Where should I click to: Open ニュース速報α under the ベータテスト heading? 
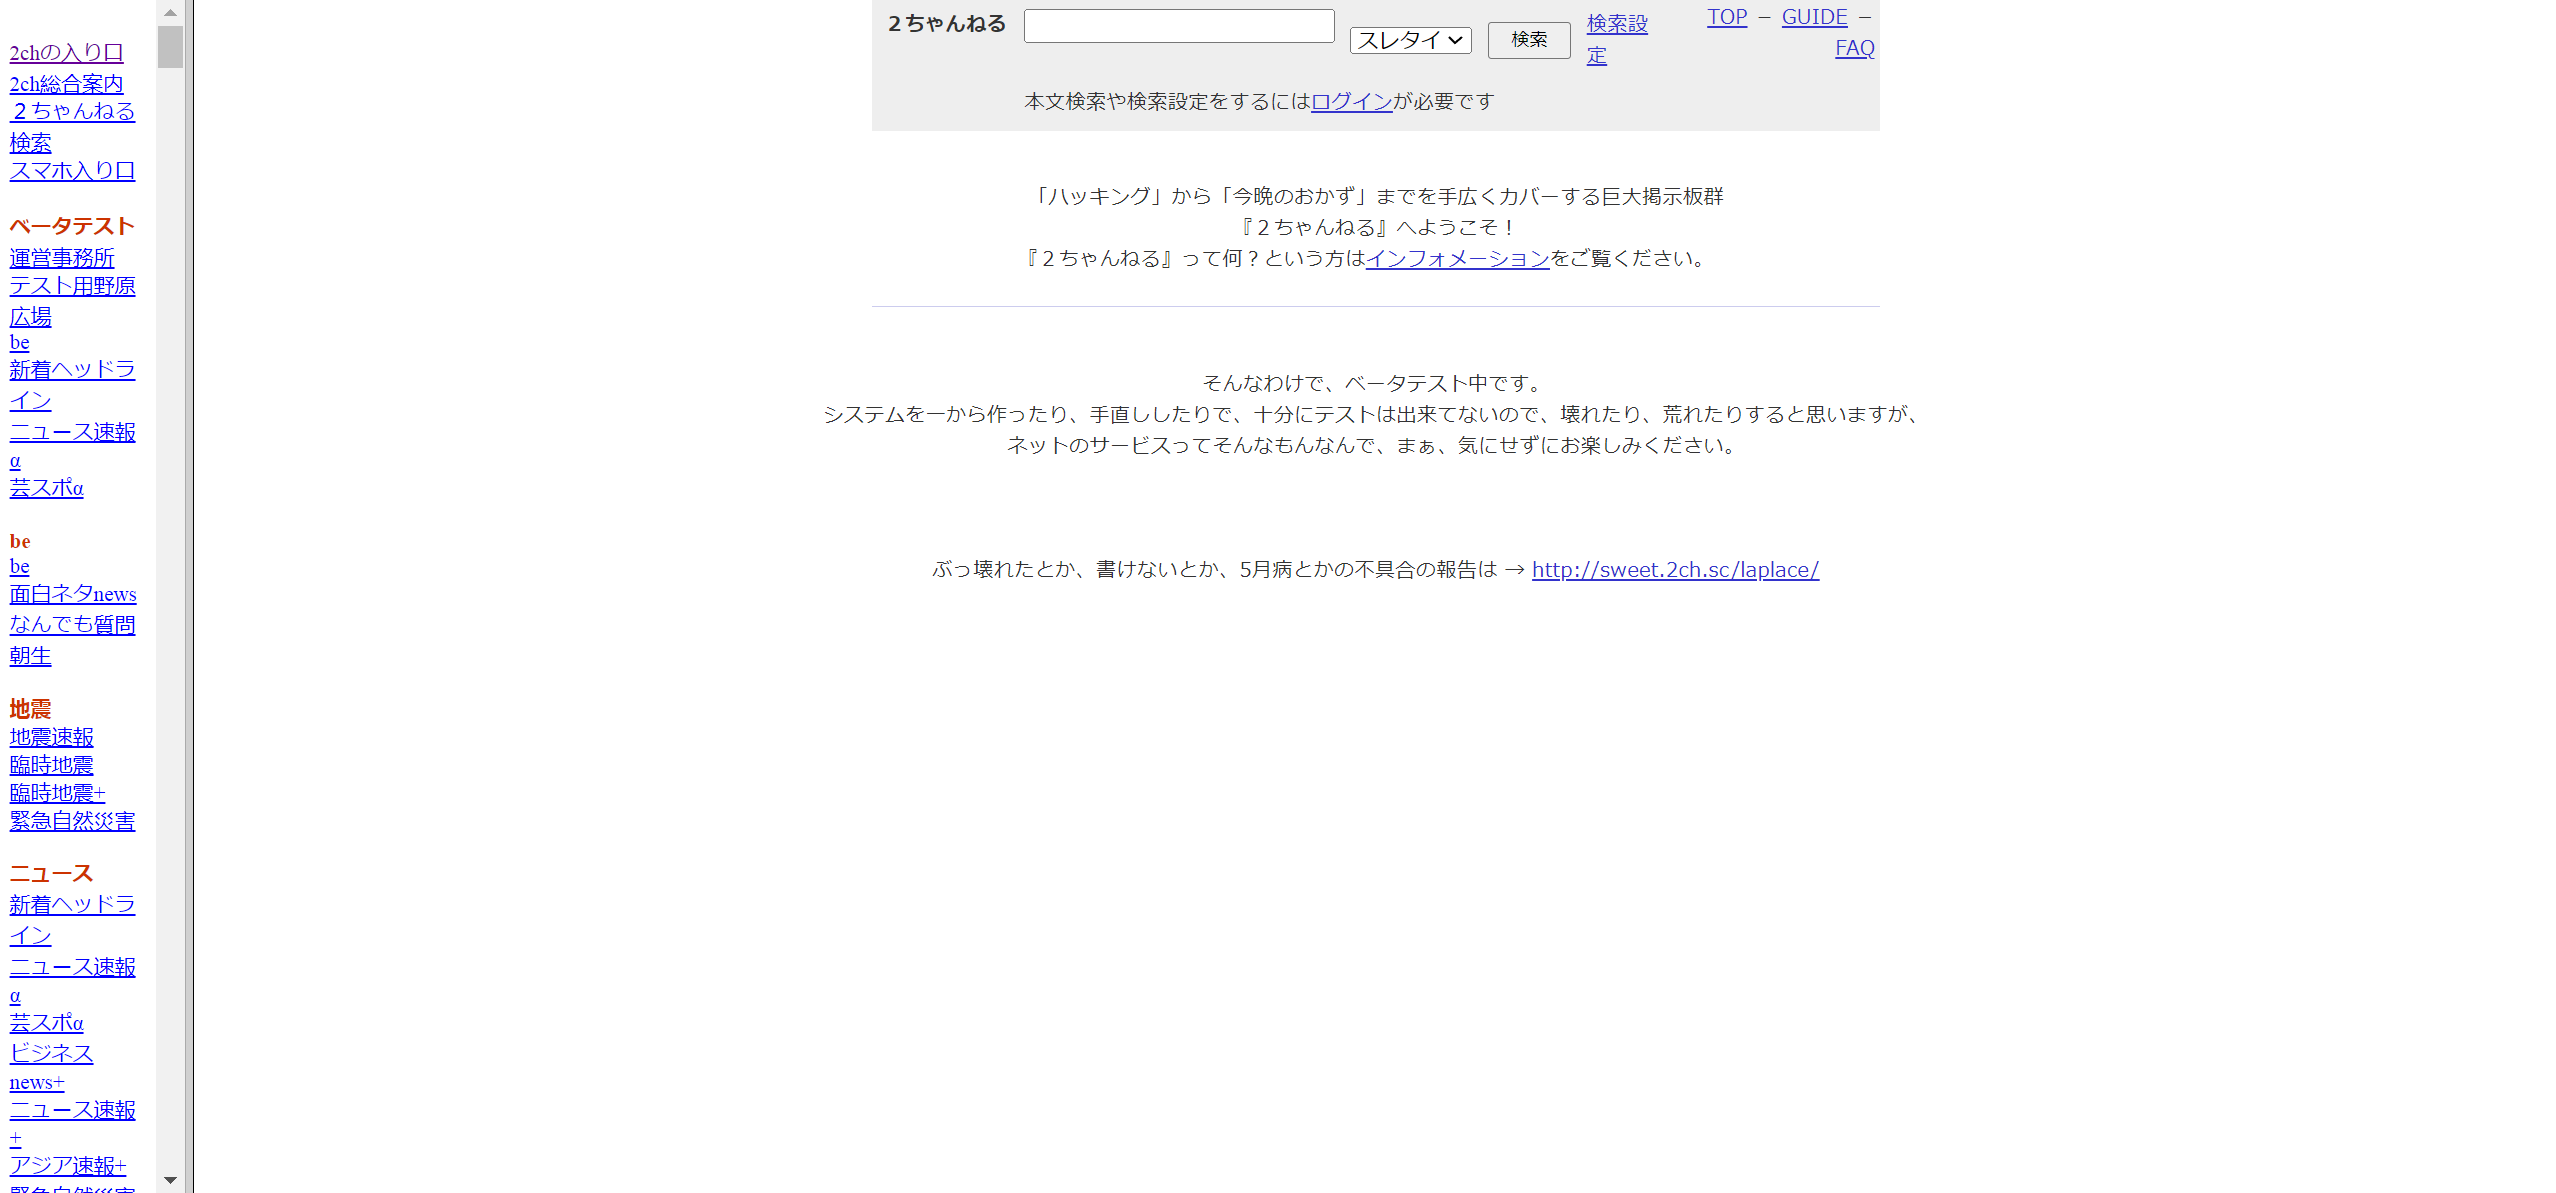click(x=72, y=445)
